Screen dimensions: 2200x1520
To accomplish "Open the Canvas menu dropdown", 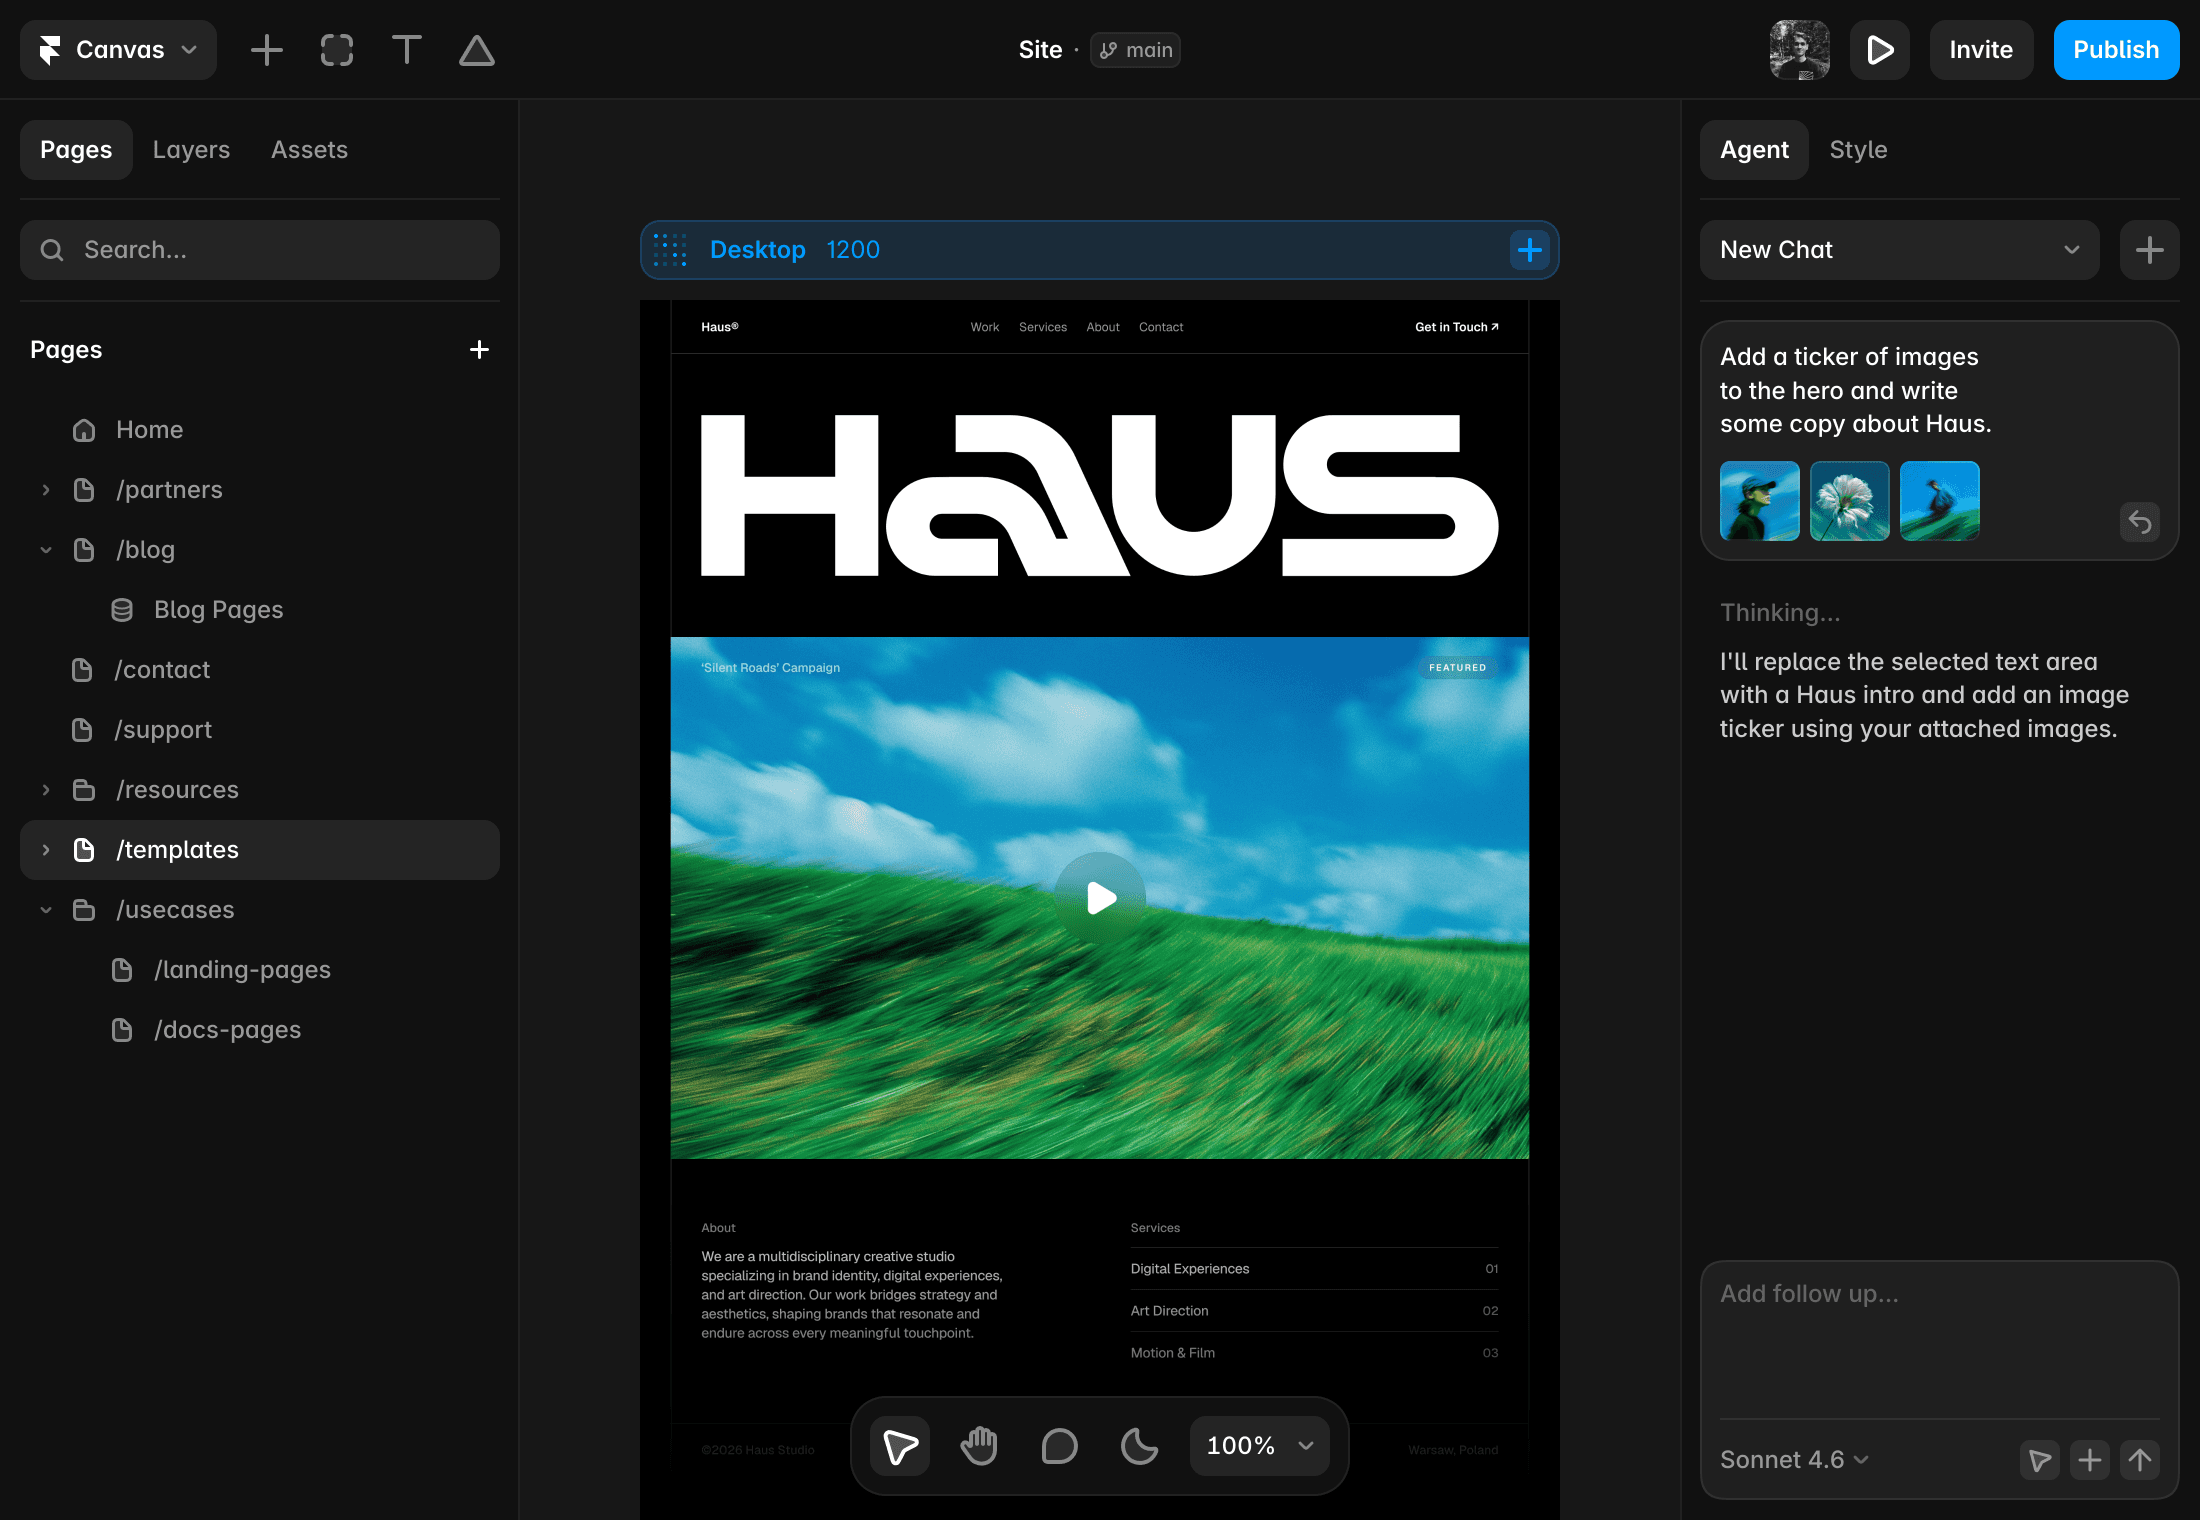I will [118, 50].
